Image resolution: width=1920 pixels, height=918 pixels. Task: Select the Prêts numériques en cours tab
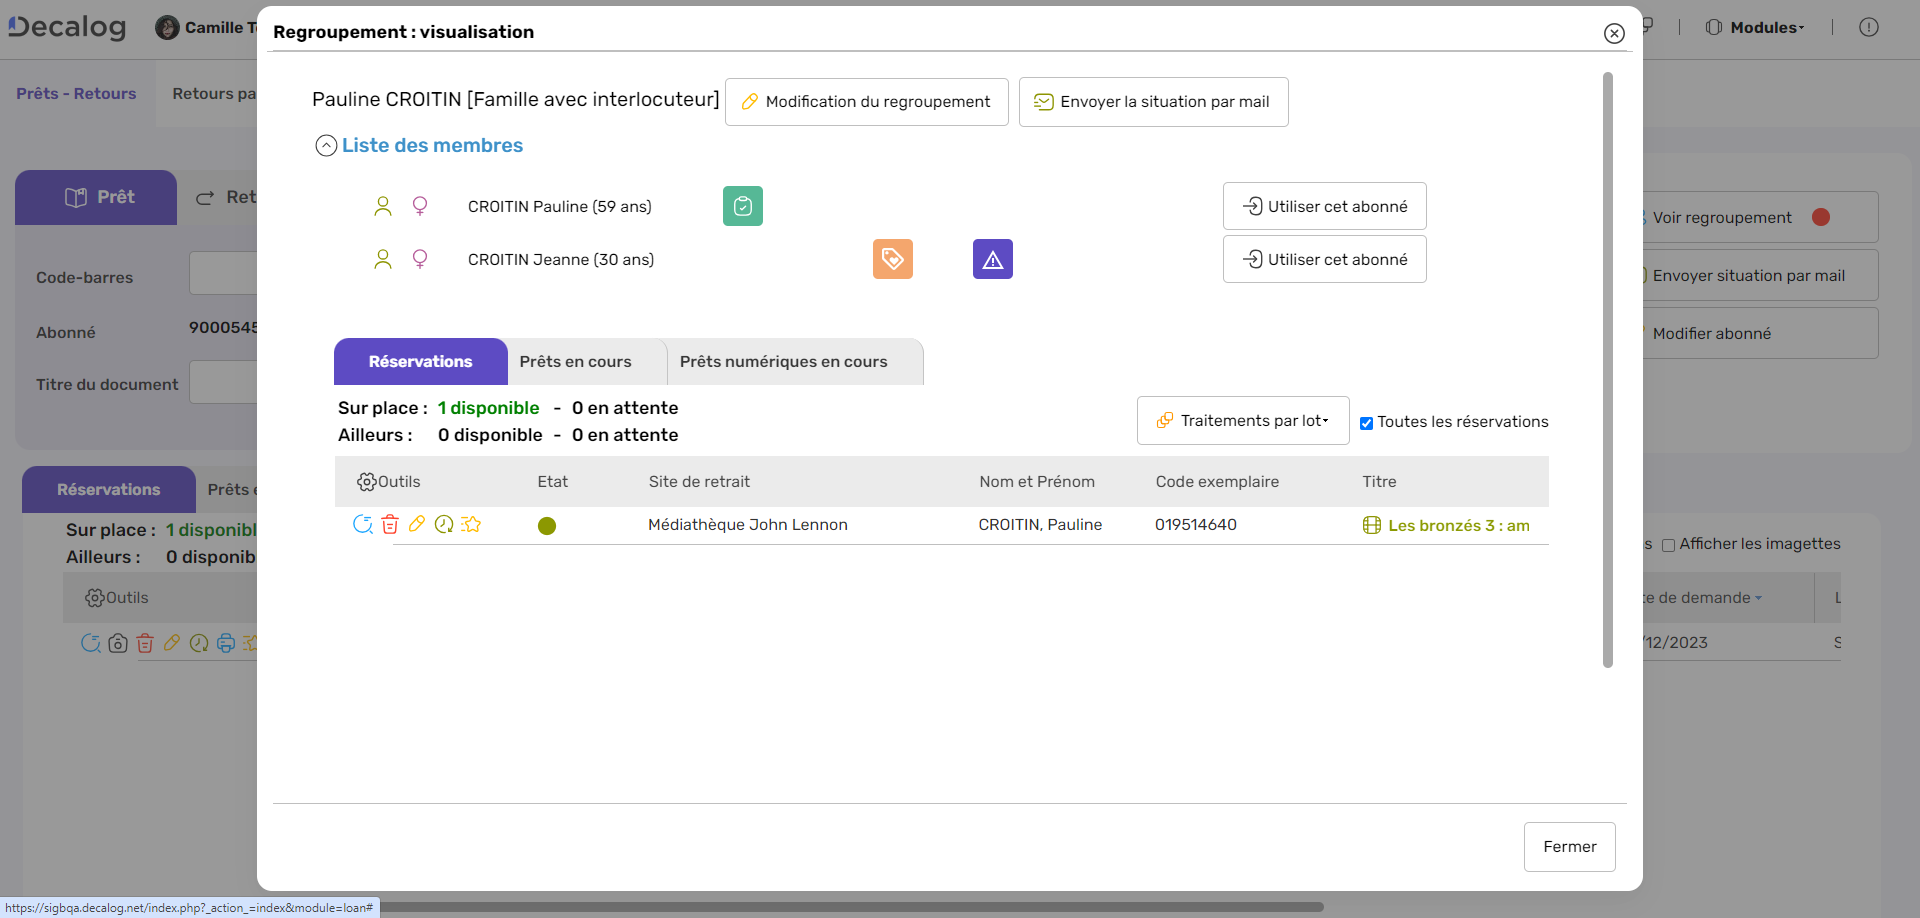(783, 361)
